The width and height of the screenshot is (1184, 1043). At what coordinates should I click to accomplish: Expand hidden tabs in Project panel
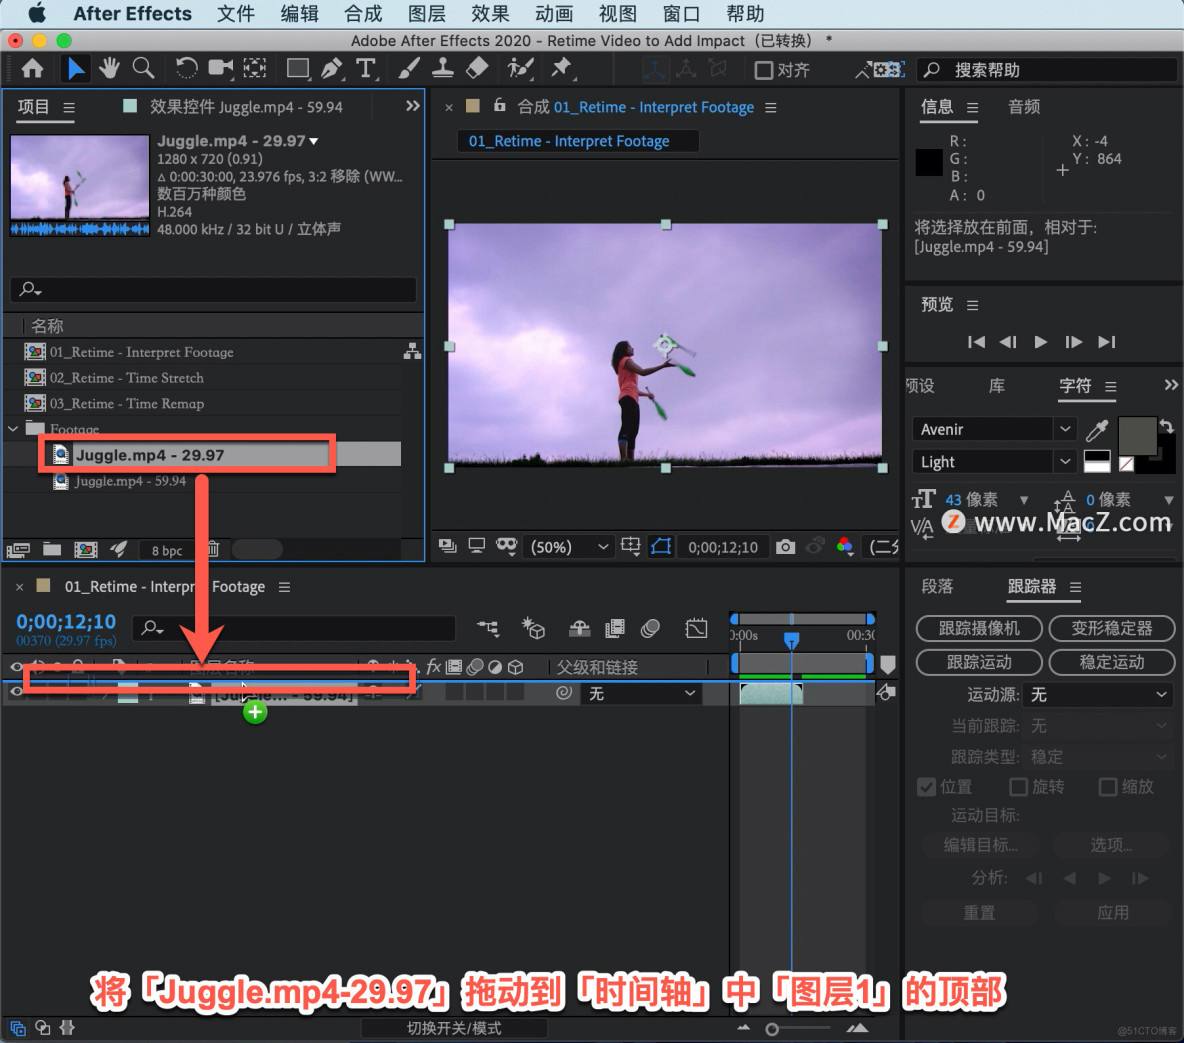(x=412, y=106)
